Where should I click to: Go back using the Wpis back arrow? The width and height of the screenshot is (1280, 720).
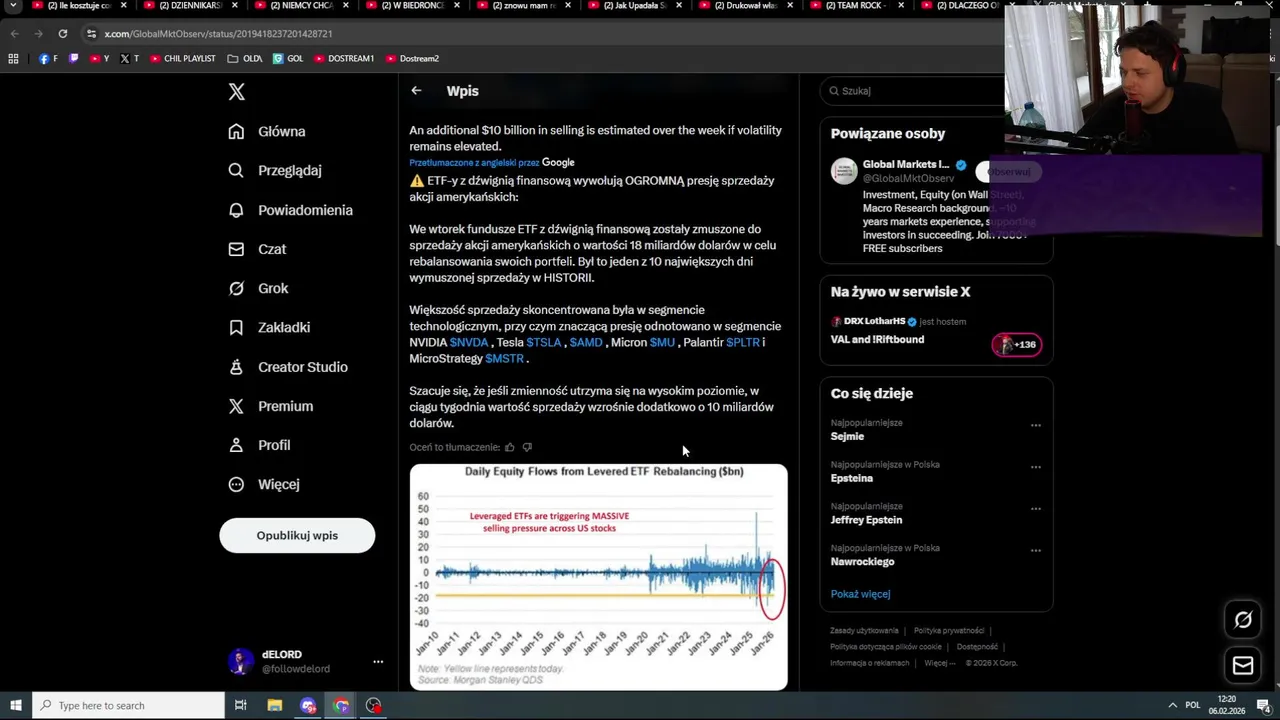[416, 91]
